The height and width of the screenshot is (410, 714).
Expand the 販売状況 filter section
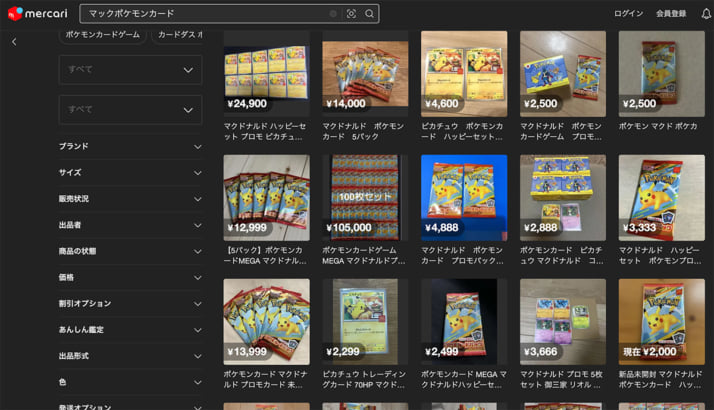pyautogui.click(x=130, y=198)
